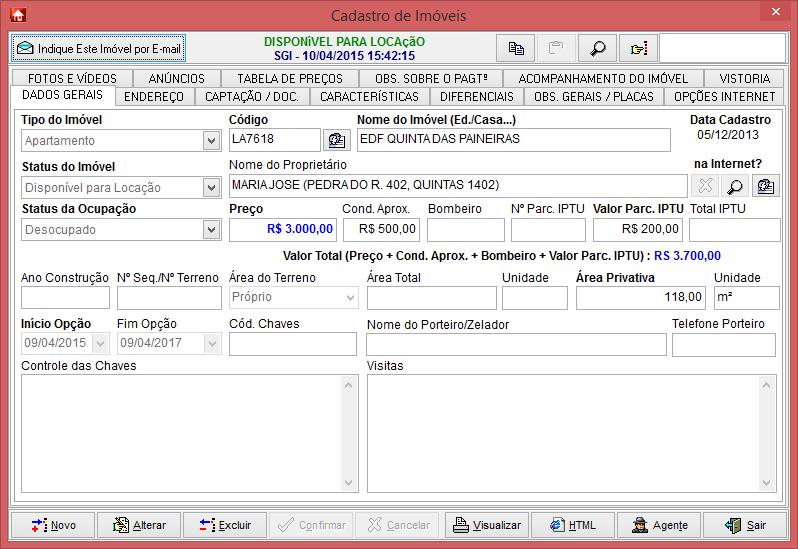Click the pointing hand icon in top toolbar

click(637, 48)
